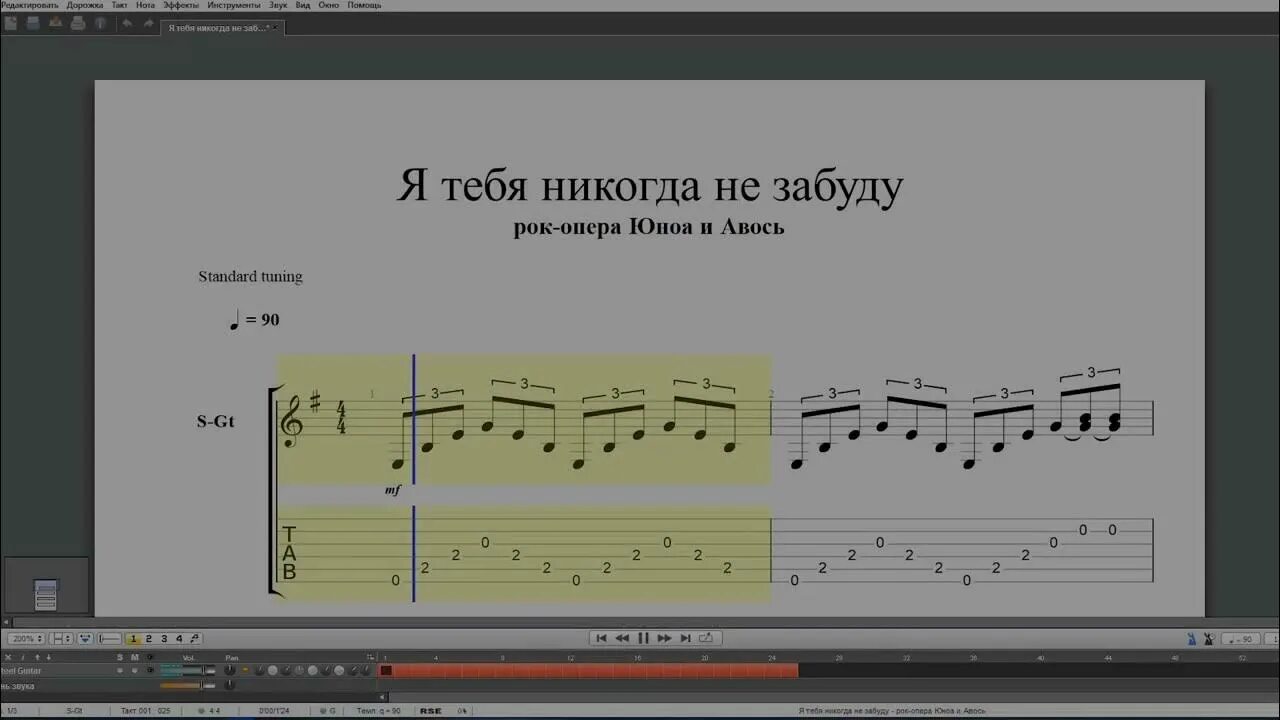Open the Звук menu
The image size is (1280, 720).
tap(278, 5)
